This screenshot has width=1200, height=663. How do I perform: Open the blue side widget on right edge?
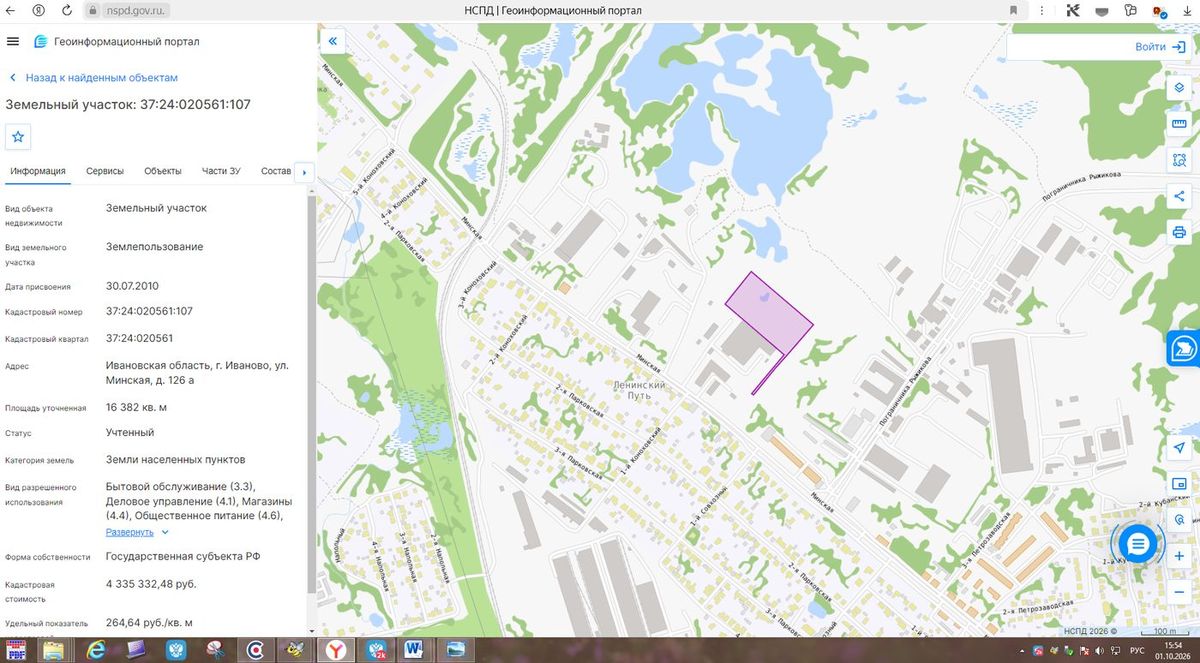point(1184,348)
